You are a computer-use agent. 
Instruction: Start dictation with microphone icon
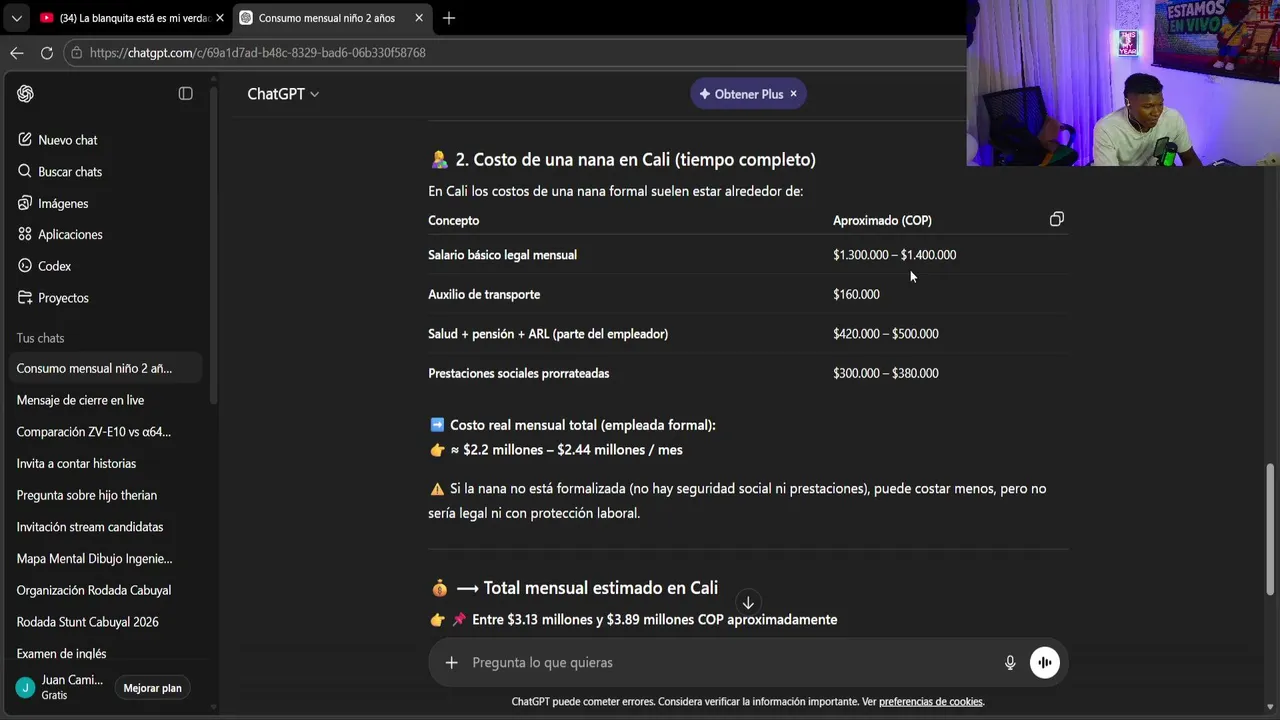coord(1010,662)
